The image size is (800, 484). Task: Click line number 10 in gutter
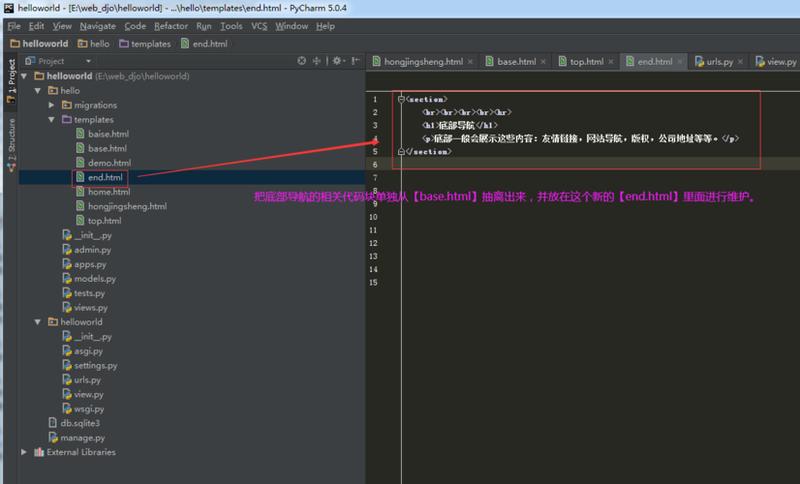pos(373,217)
